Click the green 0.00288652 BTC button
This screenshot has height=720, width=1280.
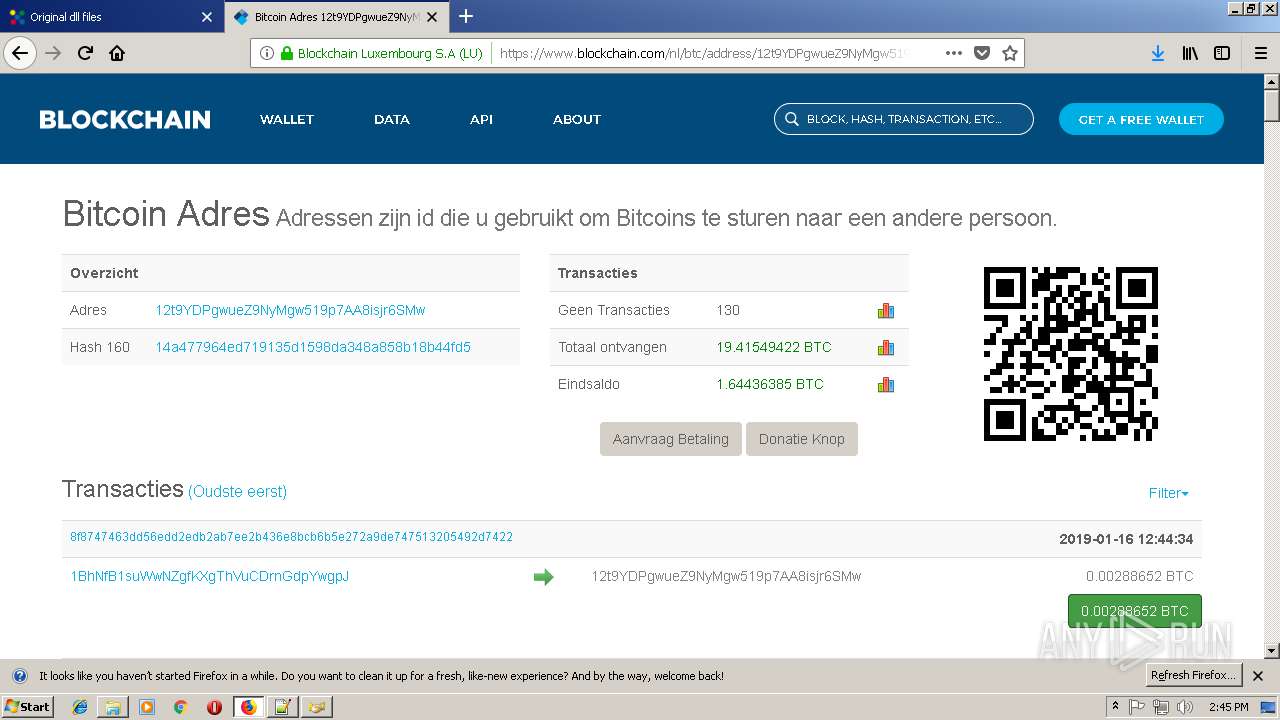click(x=1135, y=611)
